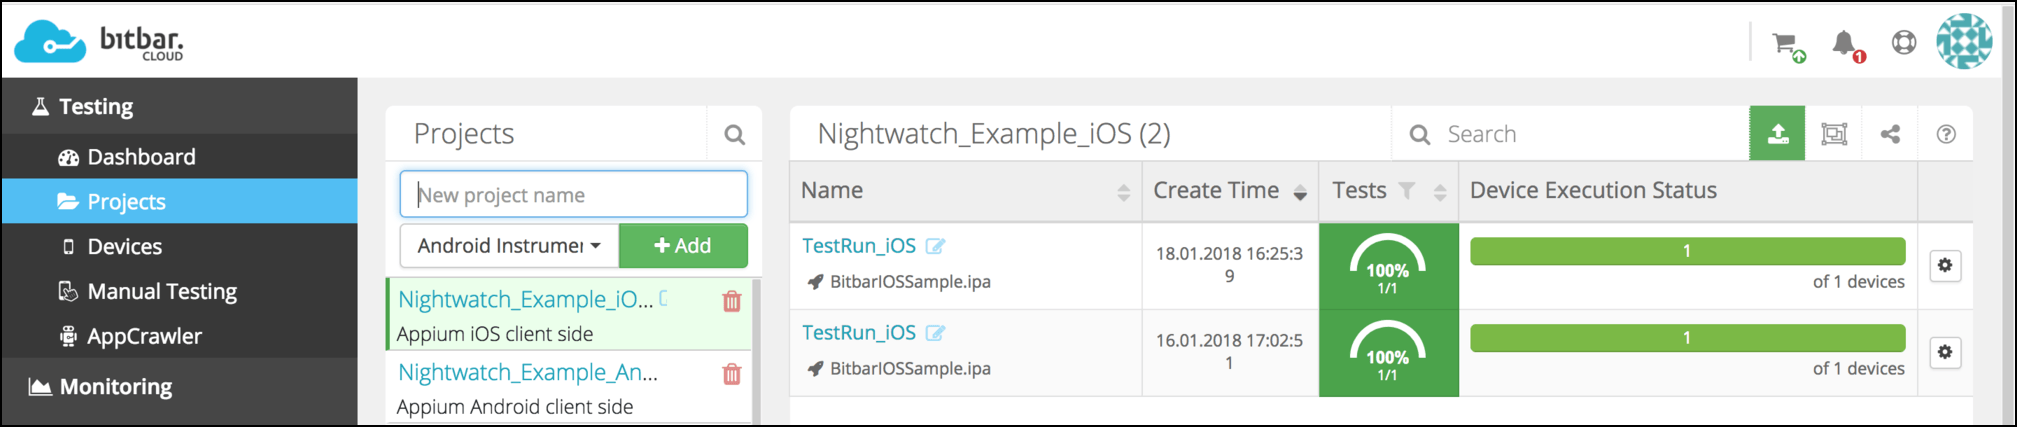Sort test runs by Create Time column
Image resolution: width=2017 pixels, height=427 pixels.
(1299, 192)
